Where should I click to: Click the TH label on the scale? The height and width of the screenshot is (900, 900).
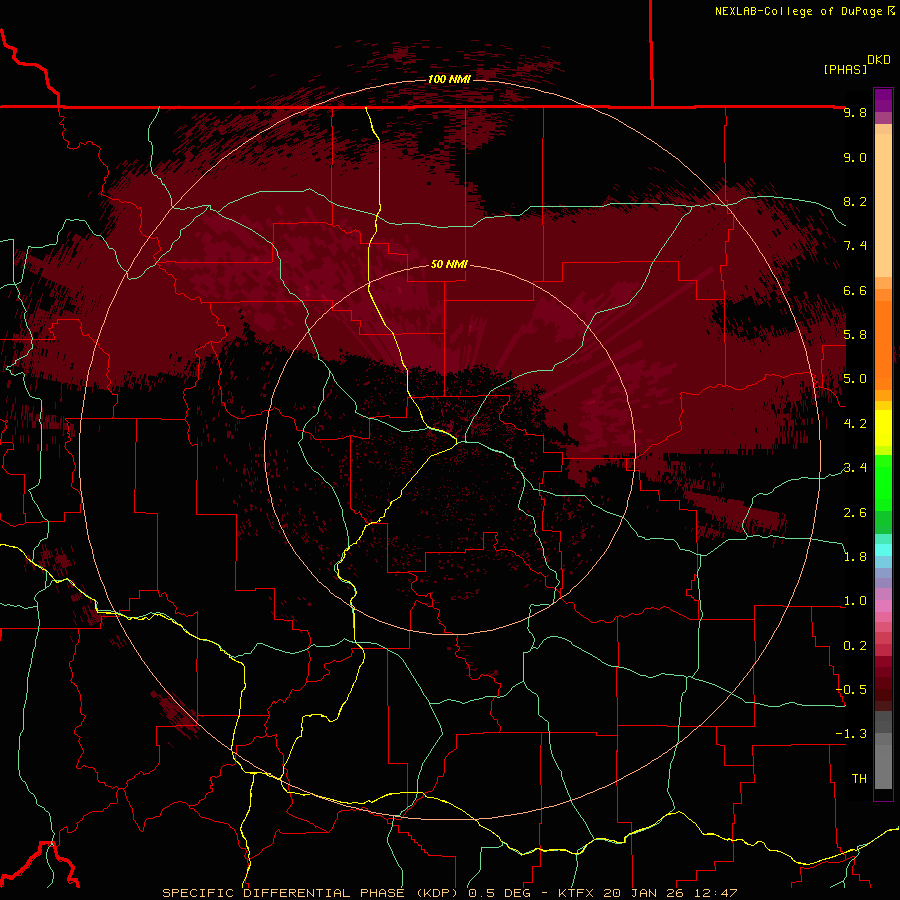859,779
